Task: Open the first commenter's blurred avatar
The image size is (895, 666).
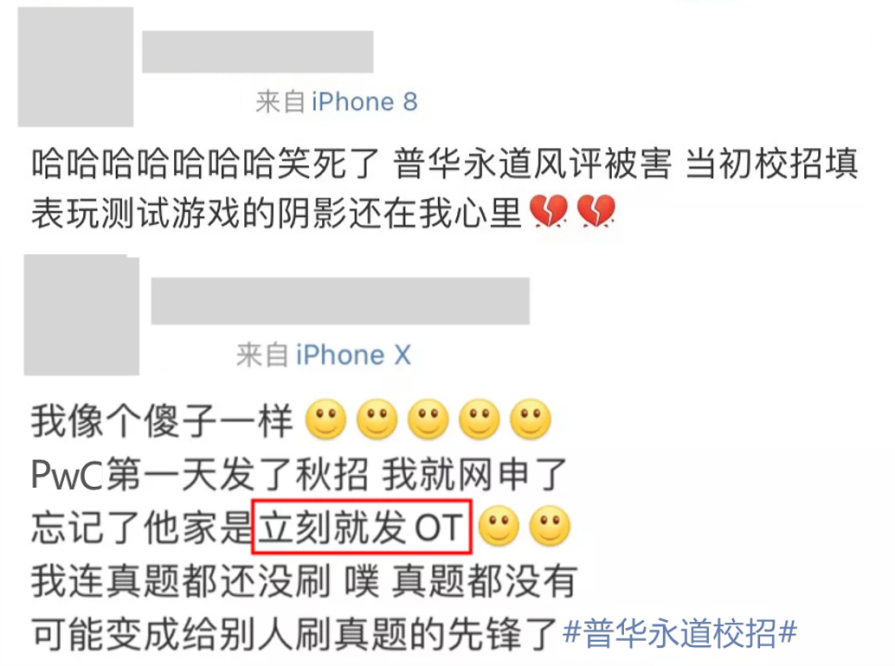Action: coord(75,67)
